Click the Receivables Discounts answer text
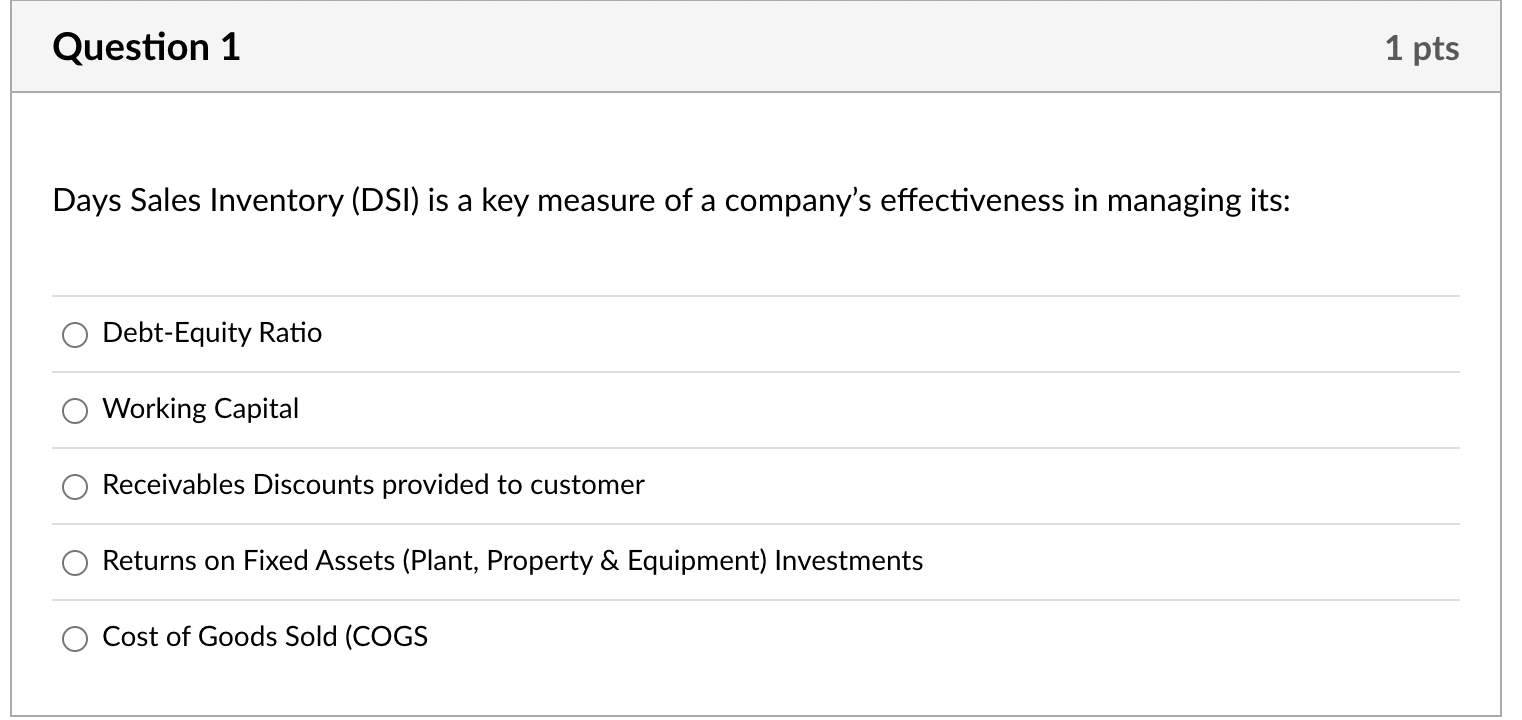The height and width of the screenshot is (720, 1522). point(372,486)
